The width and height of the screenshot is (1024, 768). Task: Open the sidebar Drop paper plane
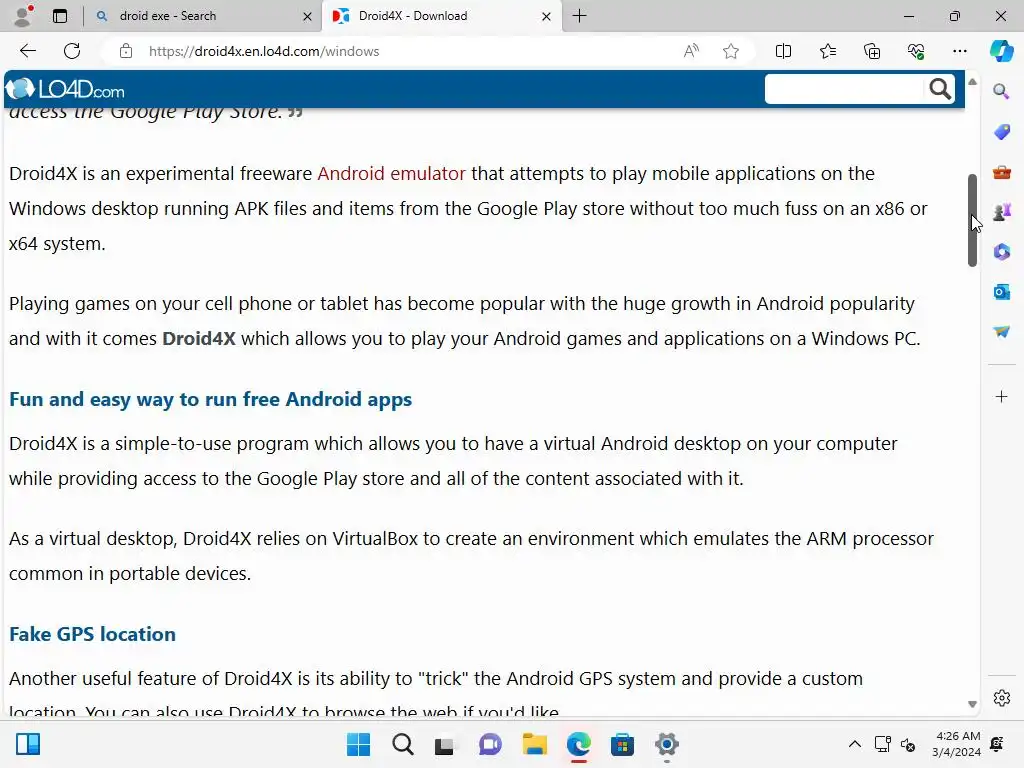(1001, 332)
